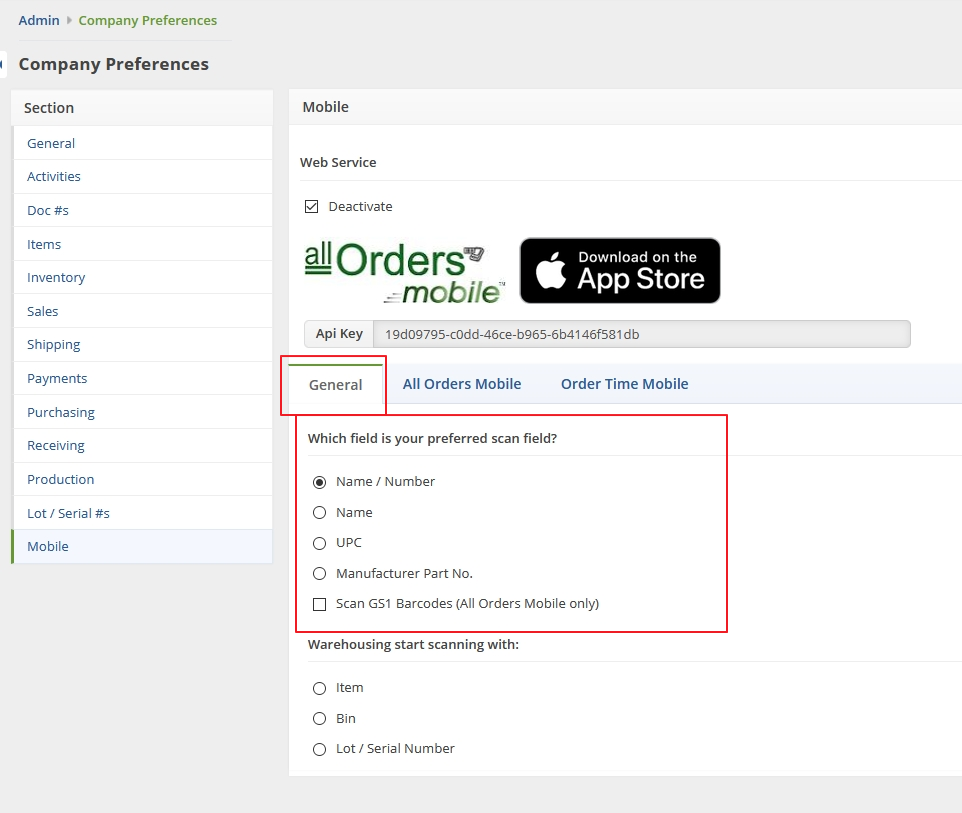The image size is (962, 813).
Task: Enable Scan GS1 Barcodes checkbox
Action: [x=320, y=604]
